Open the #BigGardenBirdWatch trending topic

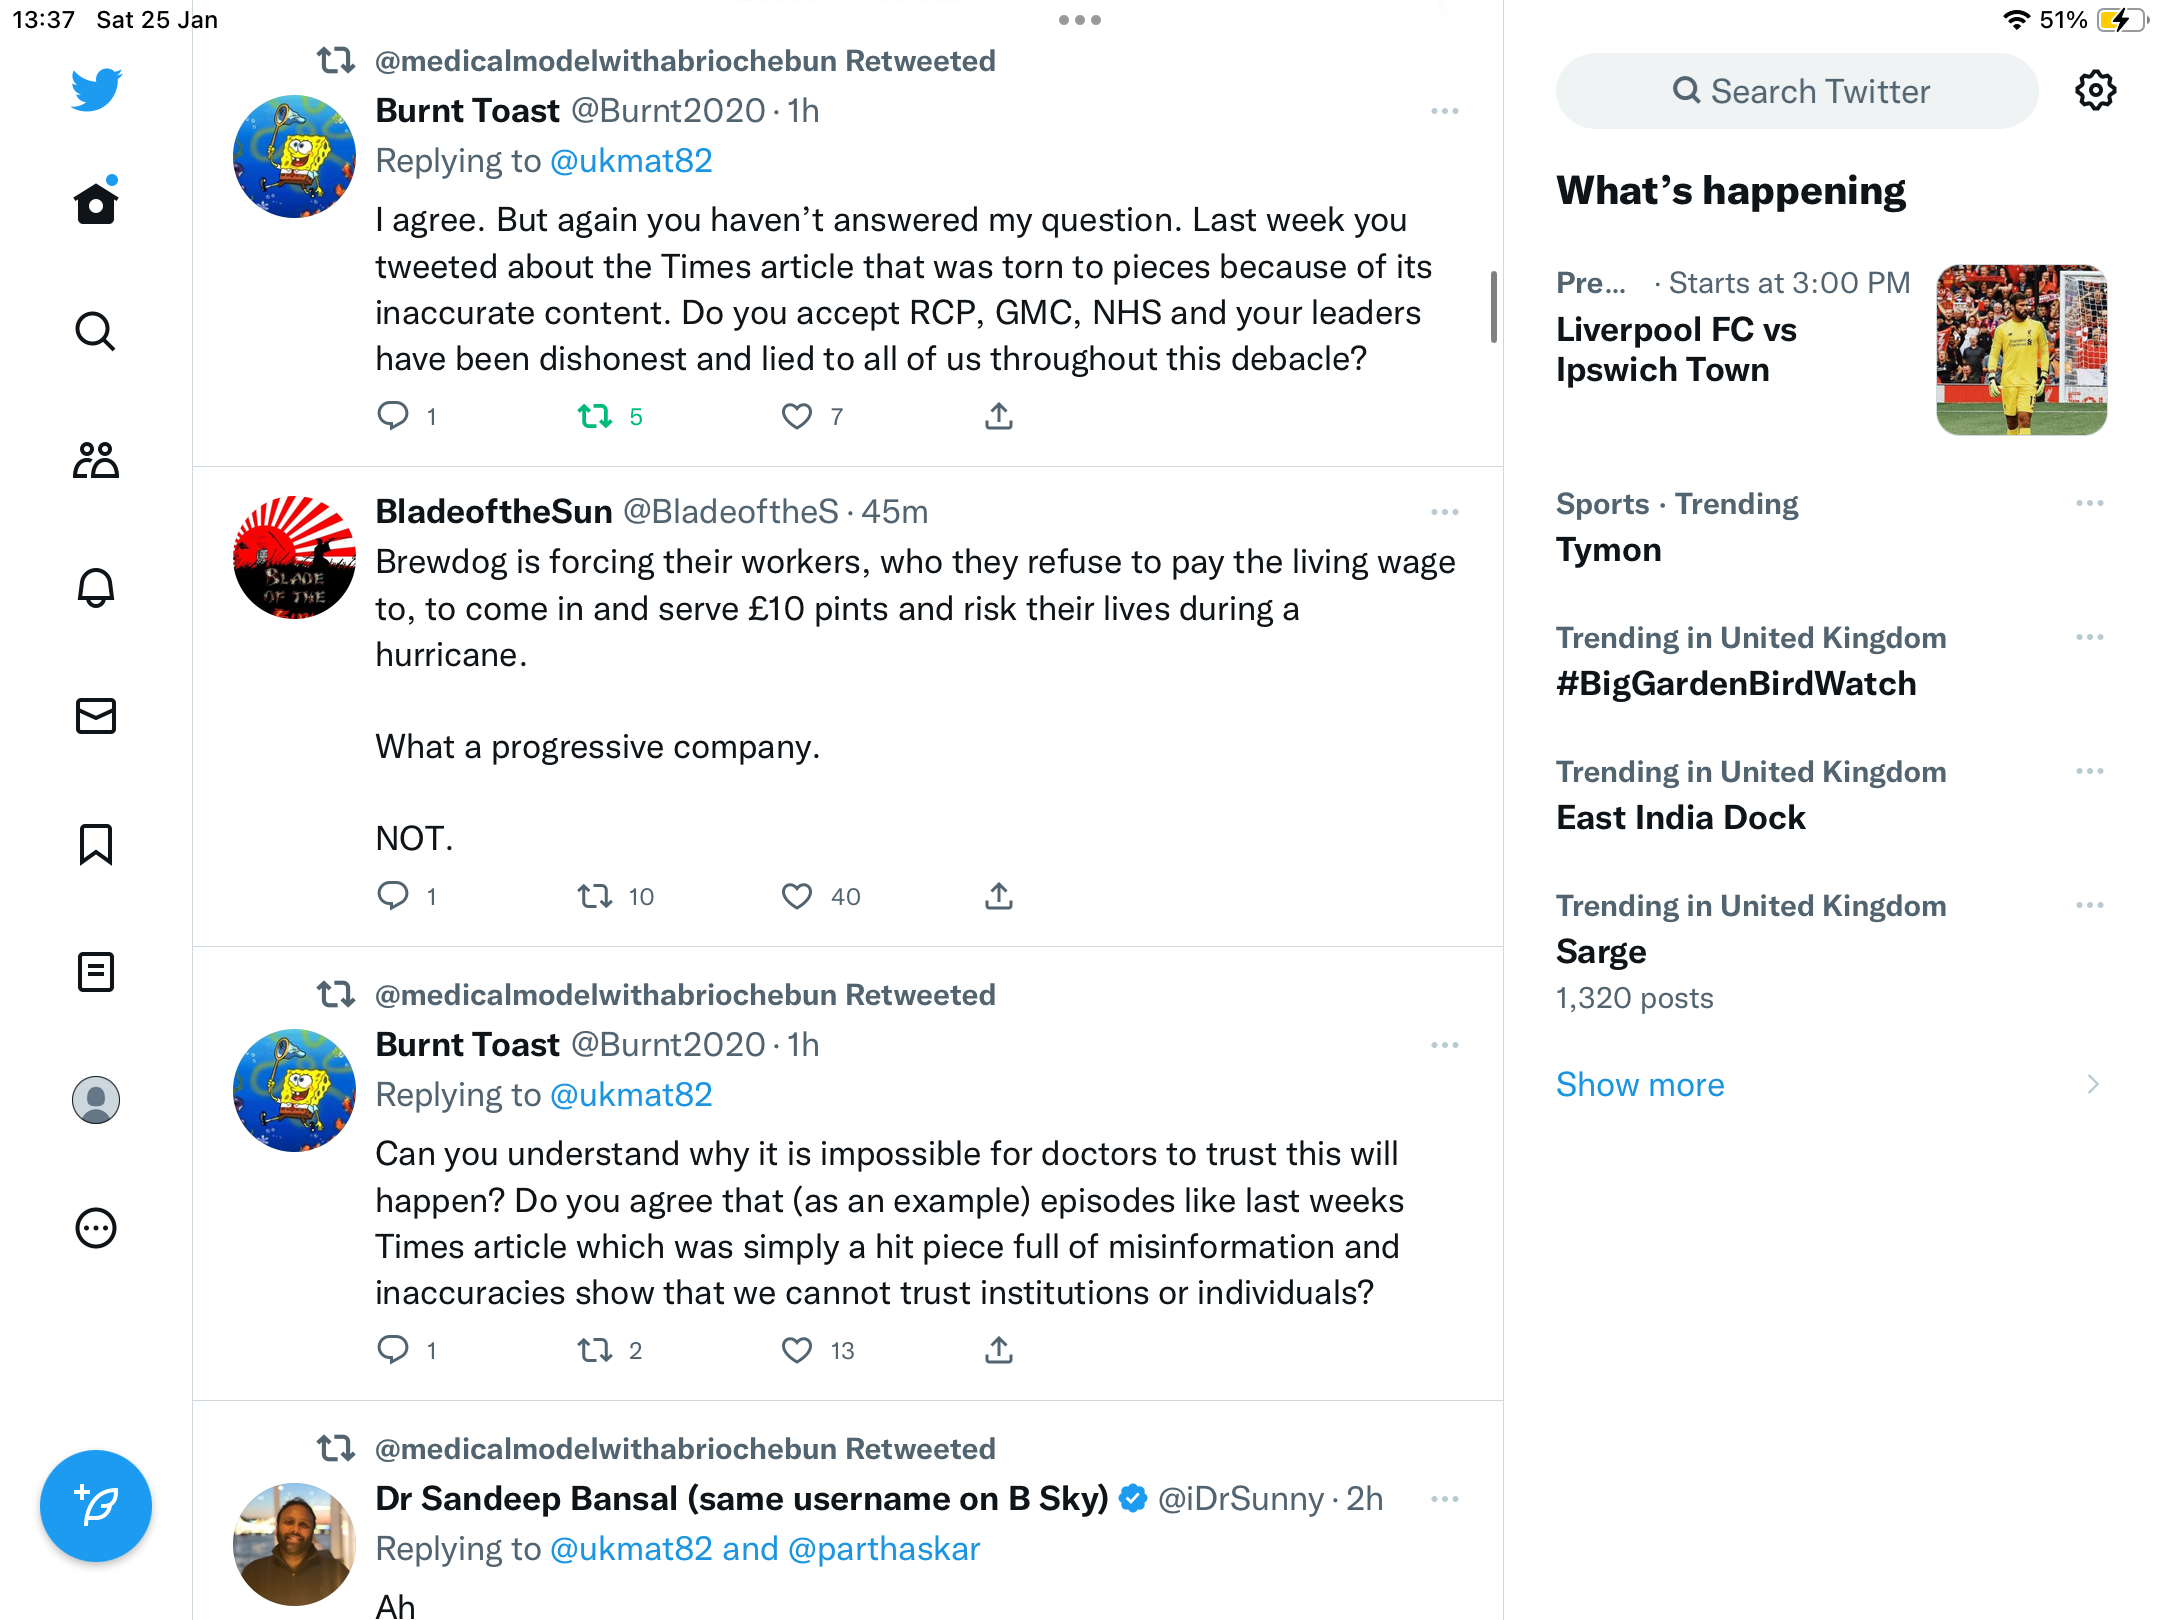1736,684
